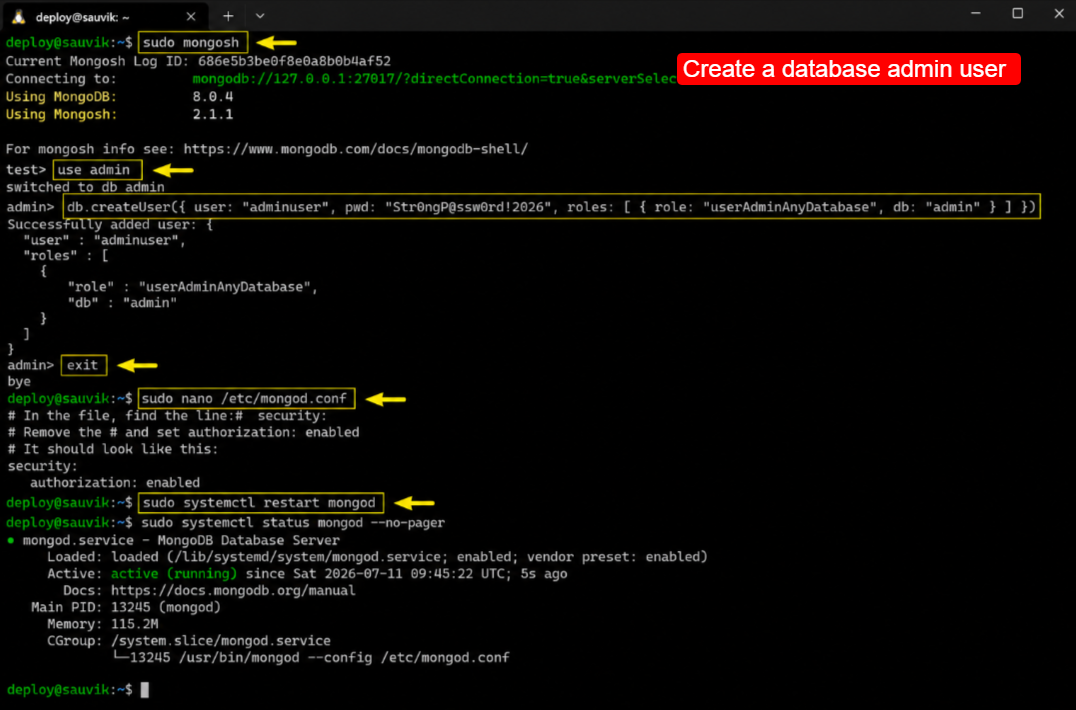Click the "role" : "userAdminAnyDatabase" output line
Image resolution: width=1076 pixels, height=710 pixels.
coord(193,287)
